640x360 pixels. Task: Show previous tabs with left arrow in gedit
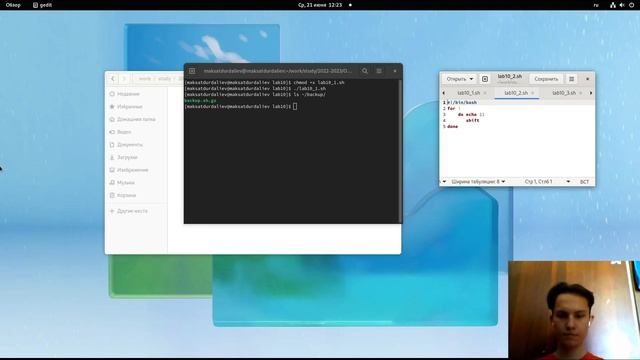point(444,93)
